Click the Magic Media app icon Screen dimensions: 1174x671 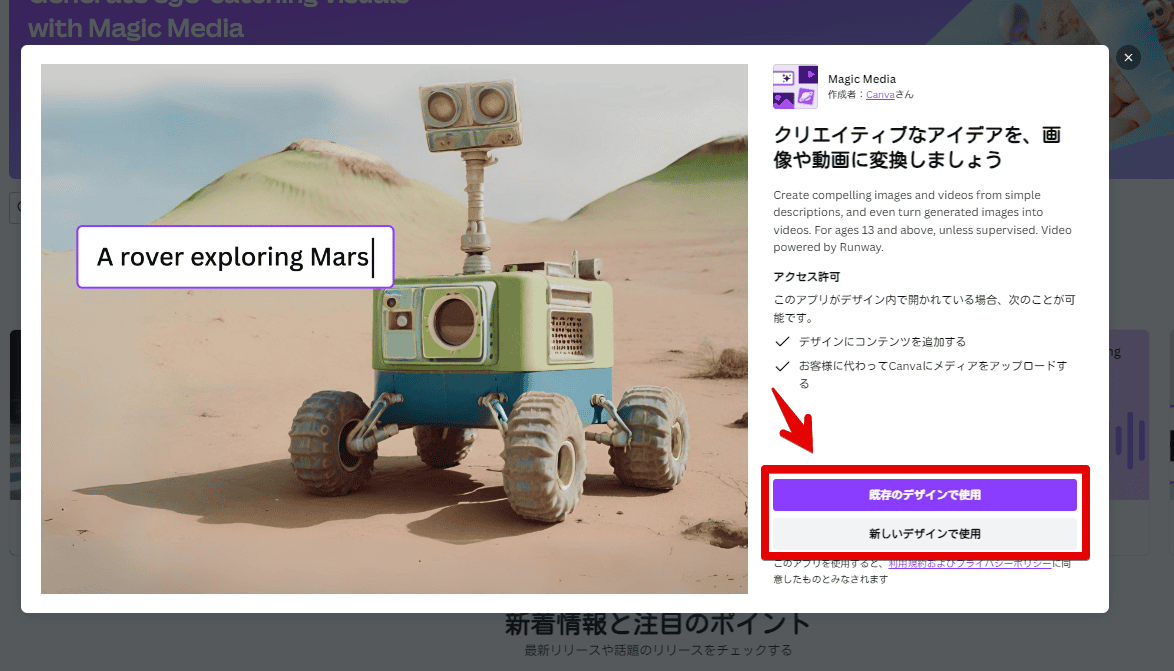(x=795, y=86)
